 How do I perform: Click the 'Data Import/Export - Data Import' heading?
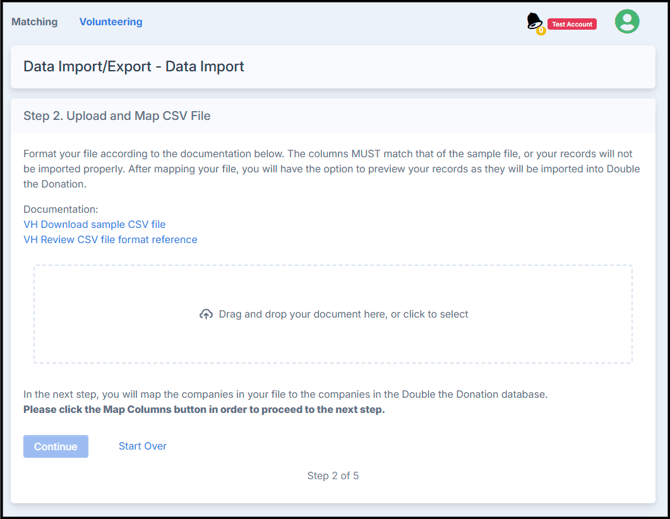[134, 67]
